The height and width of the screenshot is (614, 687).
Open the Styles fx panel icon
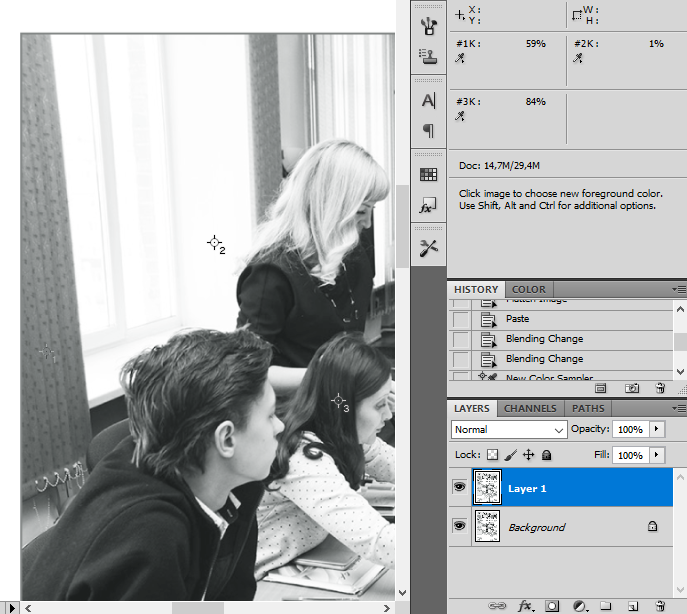click(428, 205)
